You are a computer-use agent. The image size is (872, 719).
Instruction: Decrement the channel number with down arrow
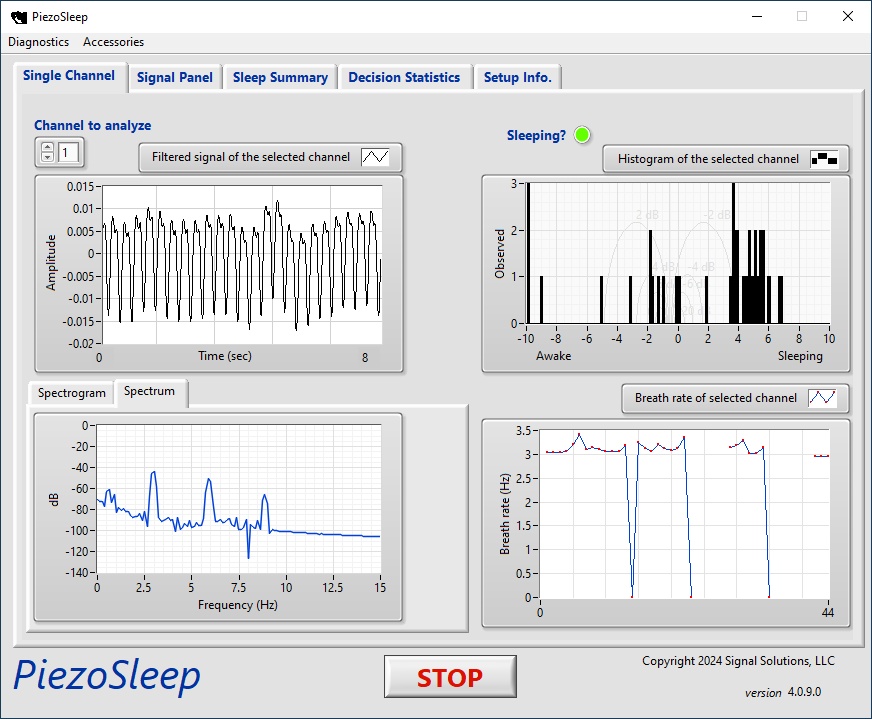[47, 158]
